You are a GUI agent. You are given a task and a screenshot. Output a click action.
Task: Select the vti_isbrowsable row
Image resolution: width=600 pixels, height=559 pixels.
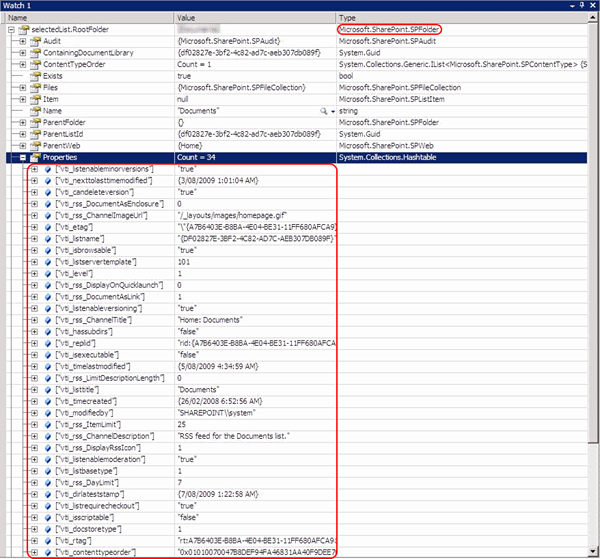click(297, 250)
